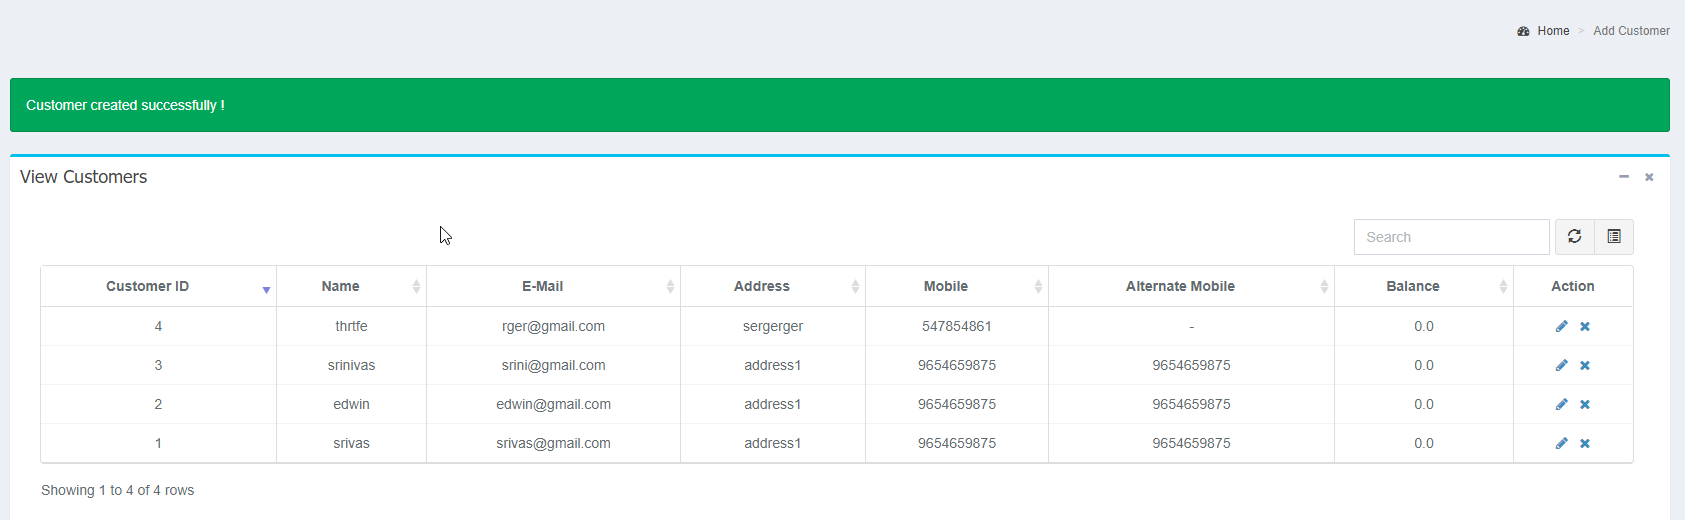
Task: Edit customer edwin with pencil icon
Action: tap(1561, 404)
